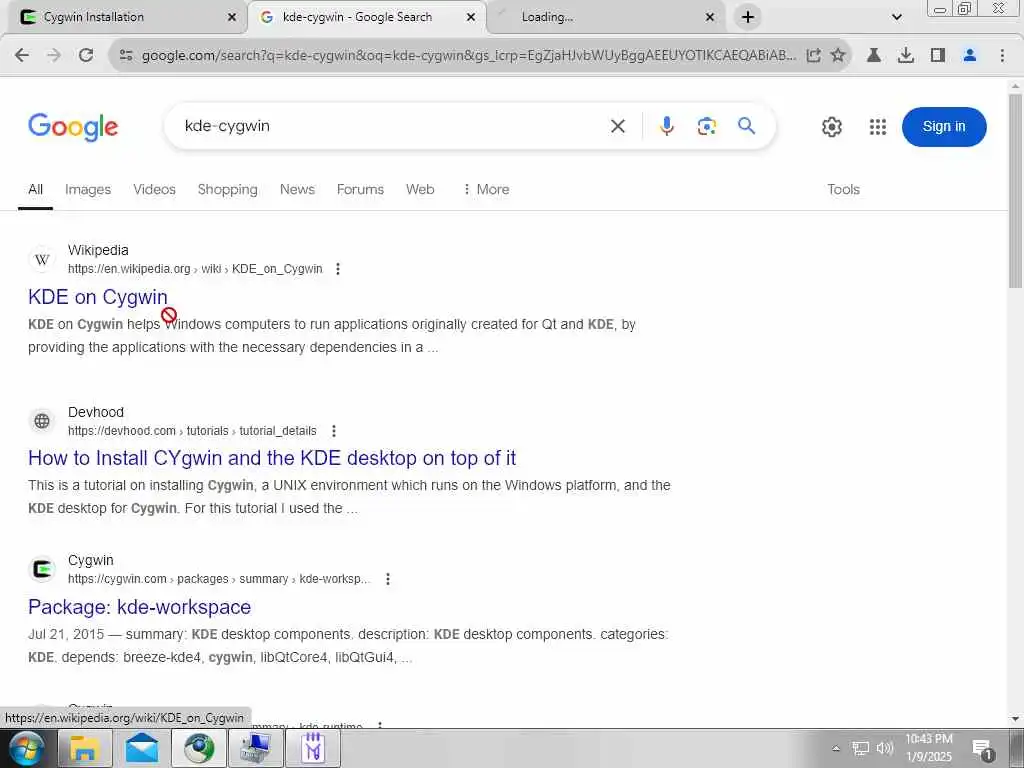This screenshot has width=1024, height=768.
Task: Open volume control in system tray
Action: pyautogui.click(x=885, y=748)
